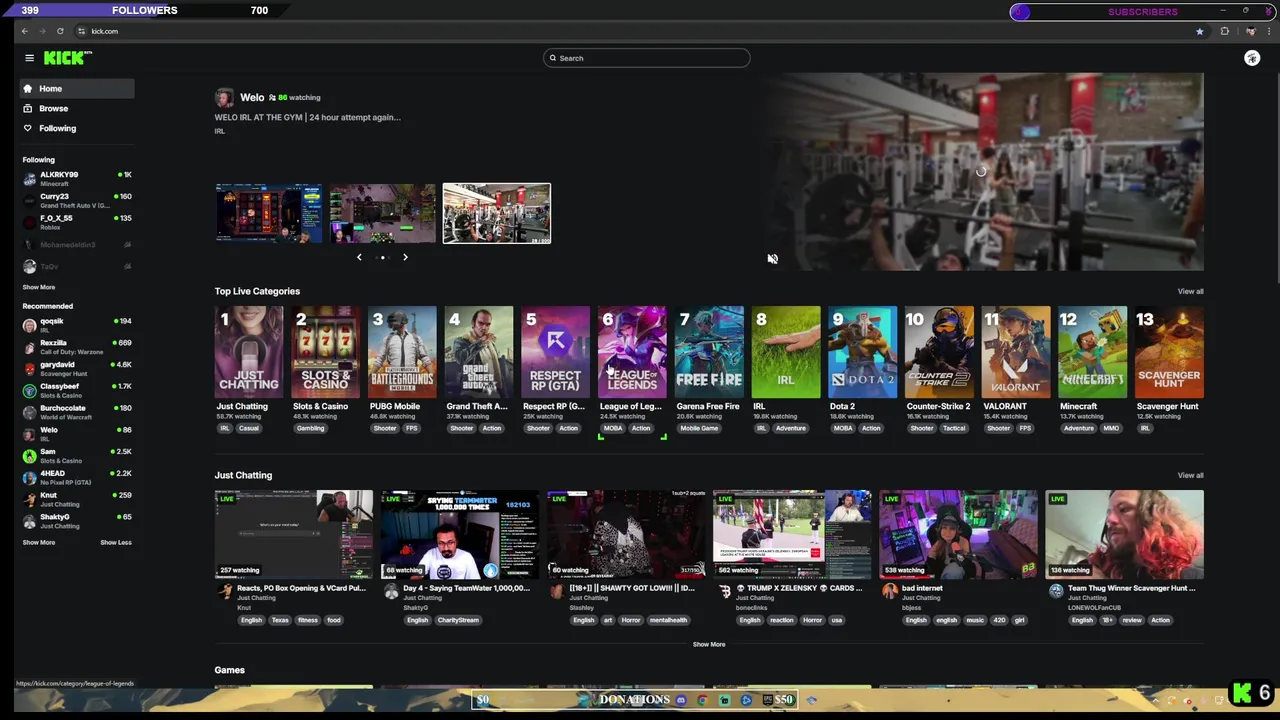Open the Respect RP (GTA) category card
This screenshot has width=1280, height=720.
(556, 352)
